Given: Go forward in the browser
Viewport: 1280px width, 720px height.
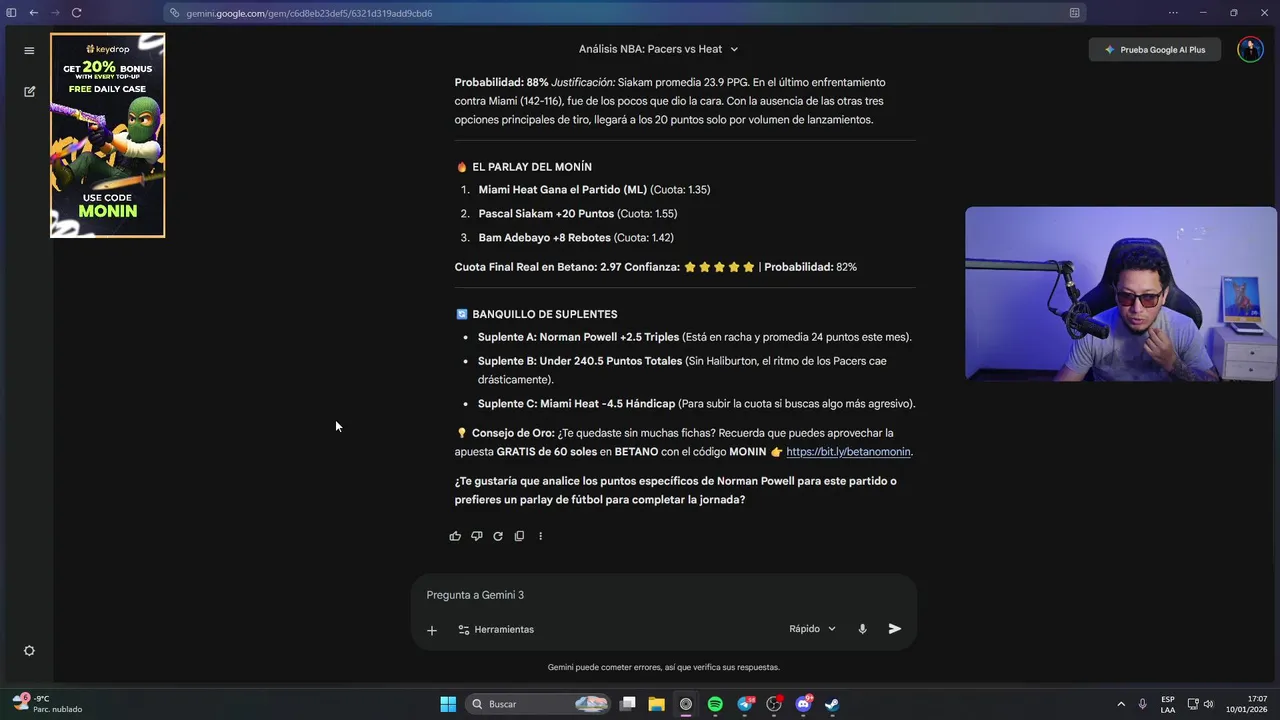Looking at the screenshot, I should tap(55, 13).
